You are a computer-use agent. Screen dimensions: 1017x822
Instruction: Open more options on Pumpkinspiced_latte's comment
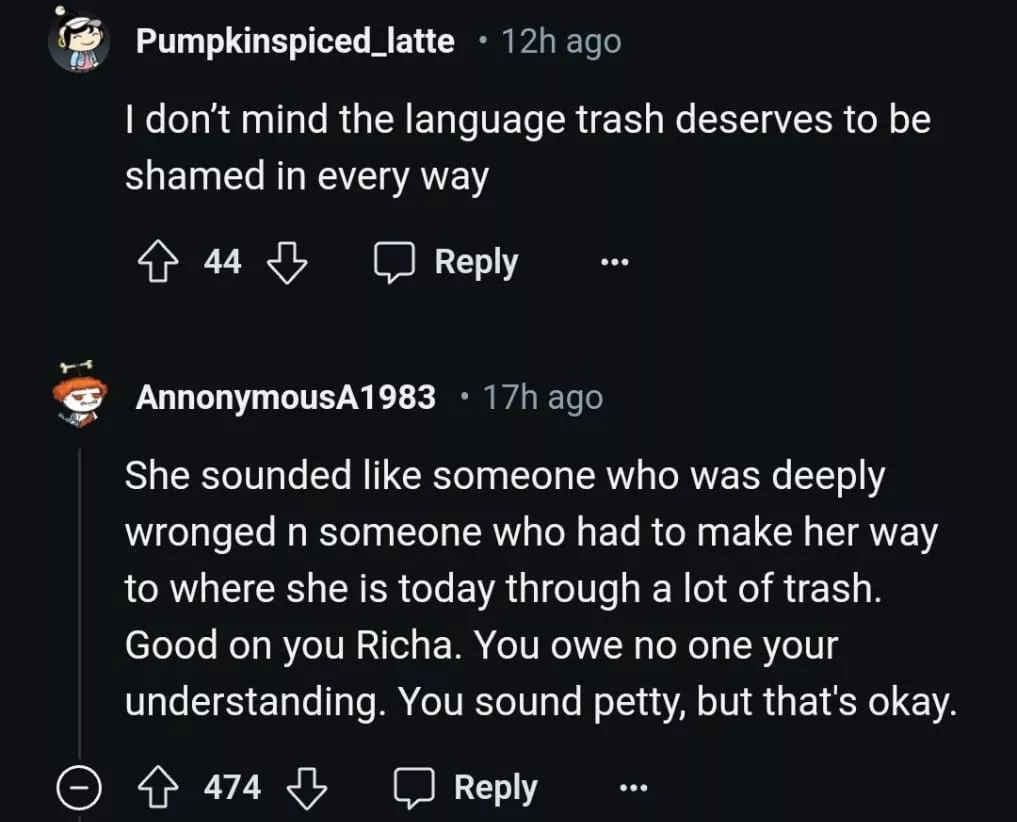[613, 262]
